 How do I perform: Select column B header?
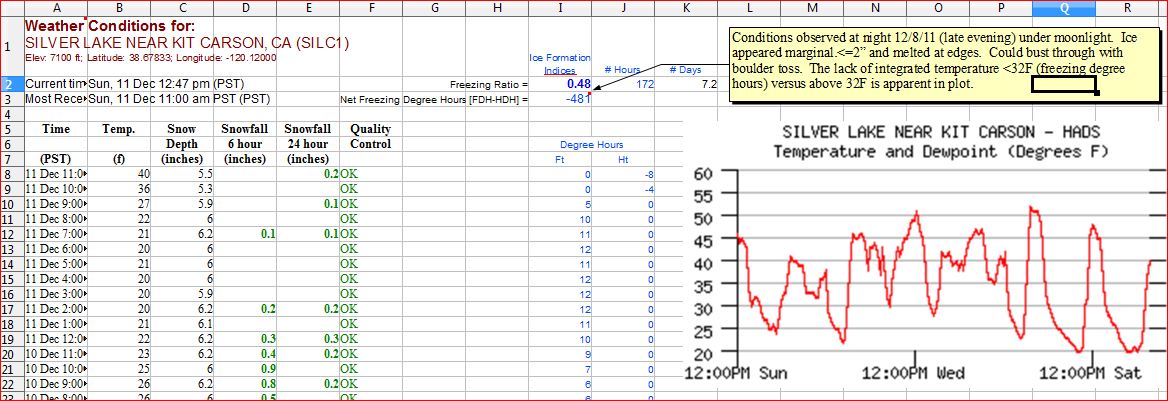pos(119,7)
